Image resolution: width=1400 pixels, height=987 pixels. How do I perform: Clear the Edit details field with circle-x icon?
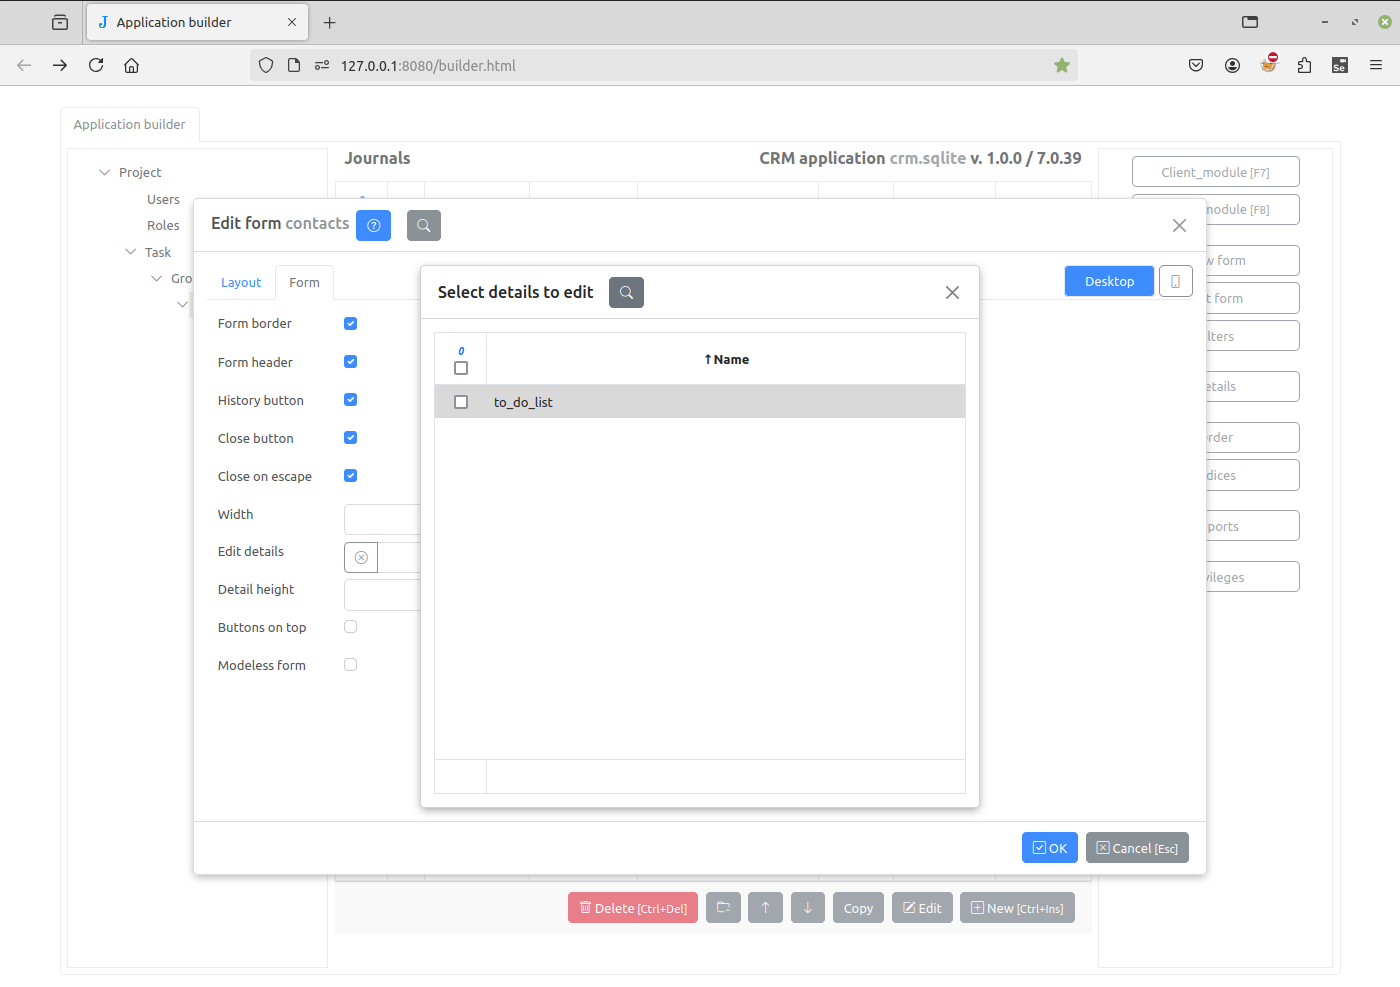(361, 557)
